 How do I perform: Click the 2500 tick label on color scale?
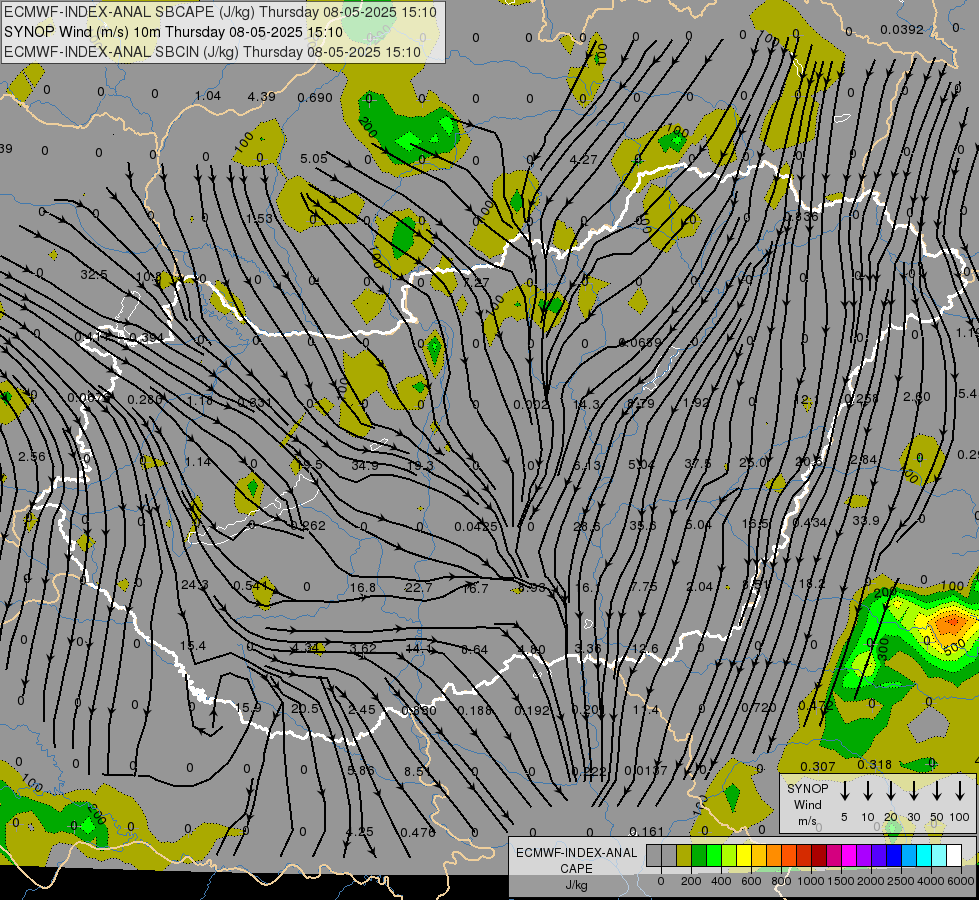901,881
